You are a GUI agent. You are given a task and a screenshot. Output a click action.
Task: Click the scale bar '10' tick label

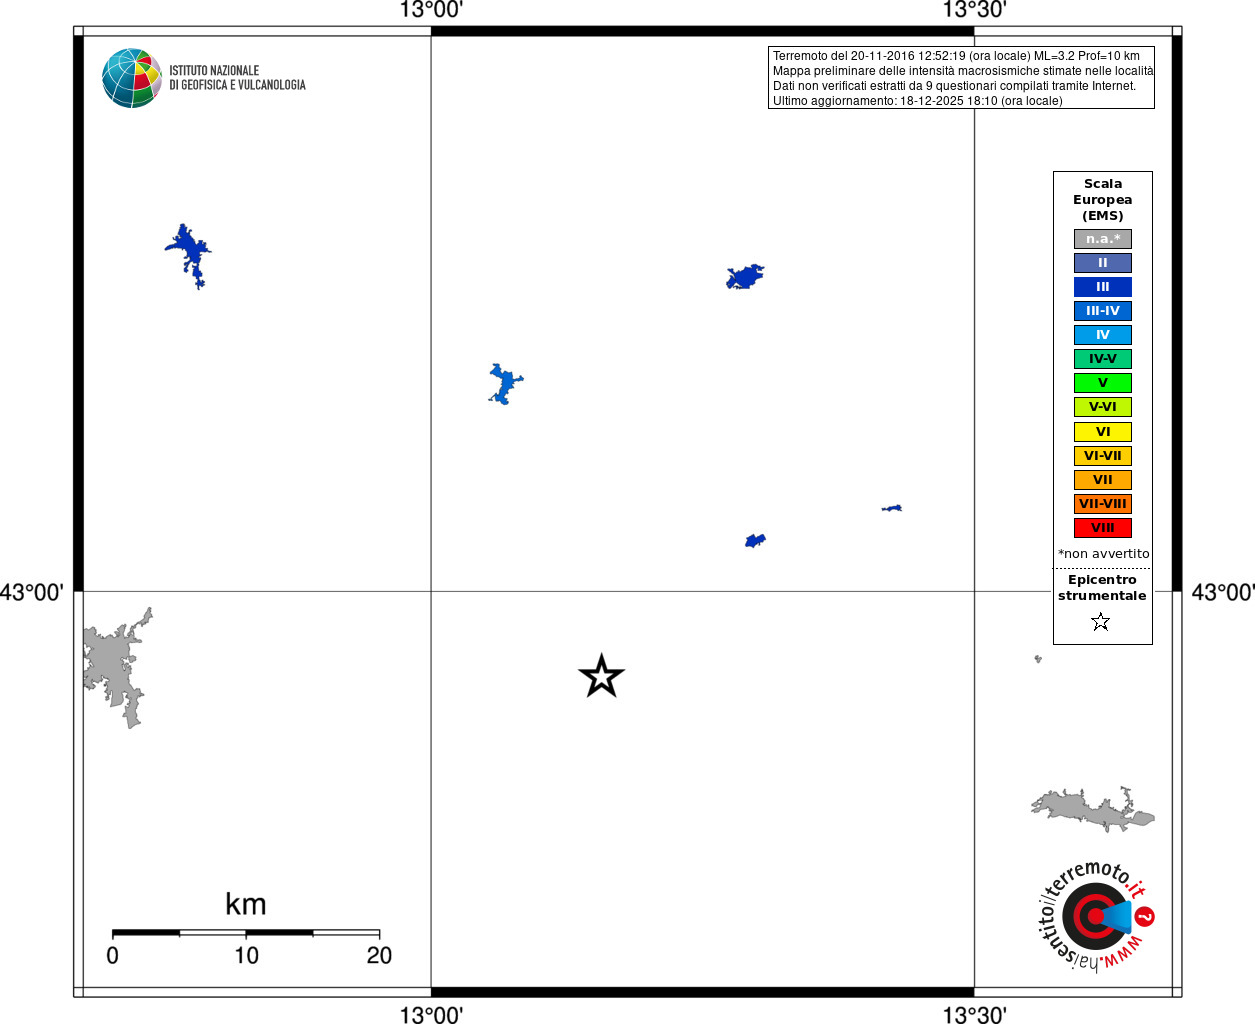[246, 956]
